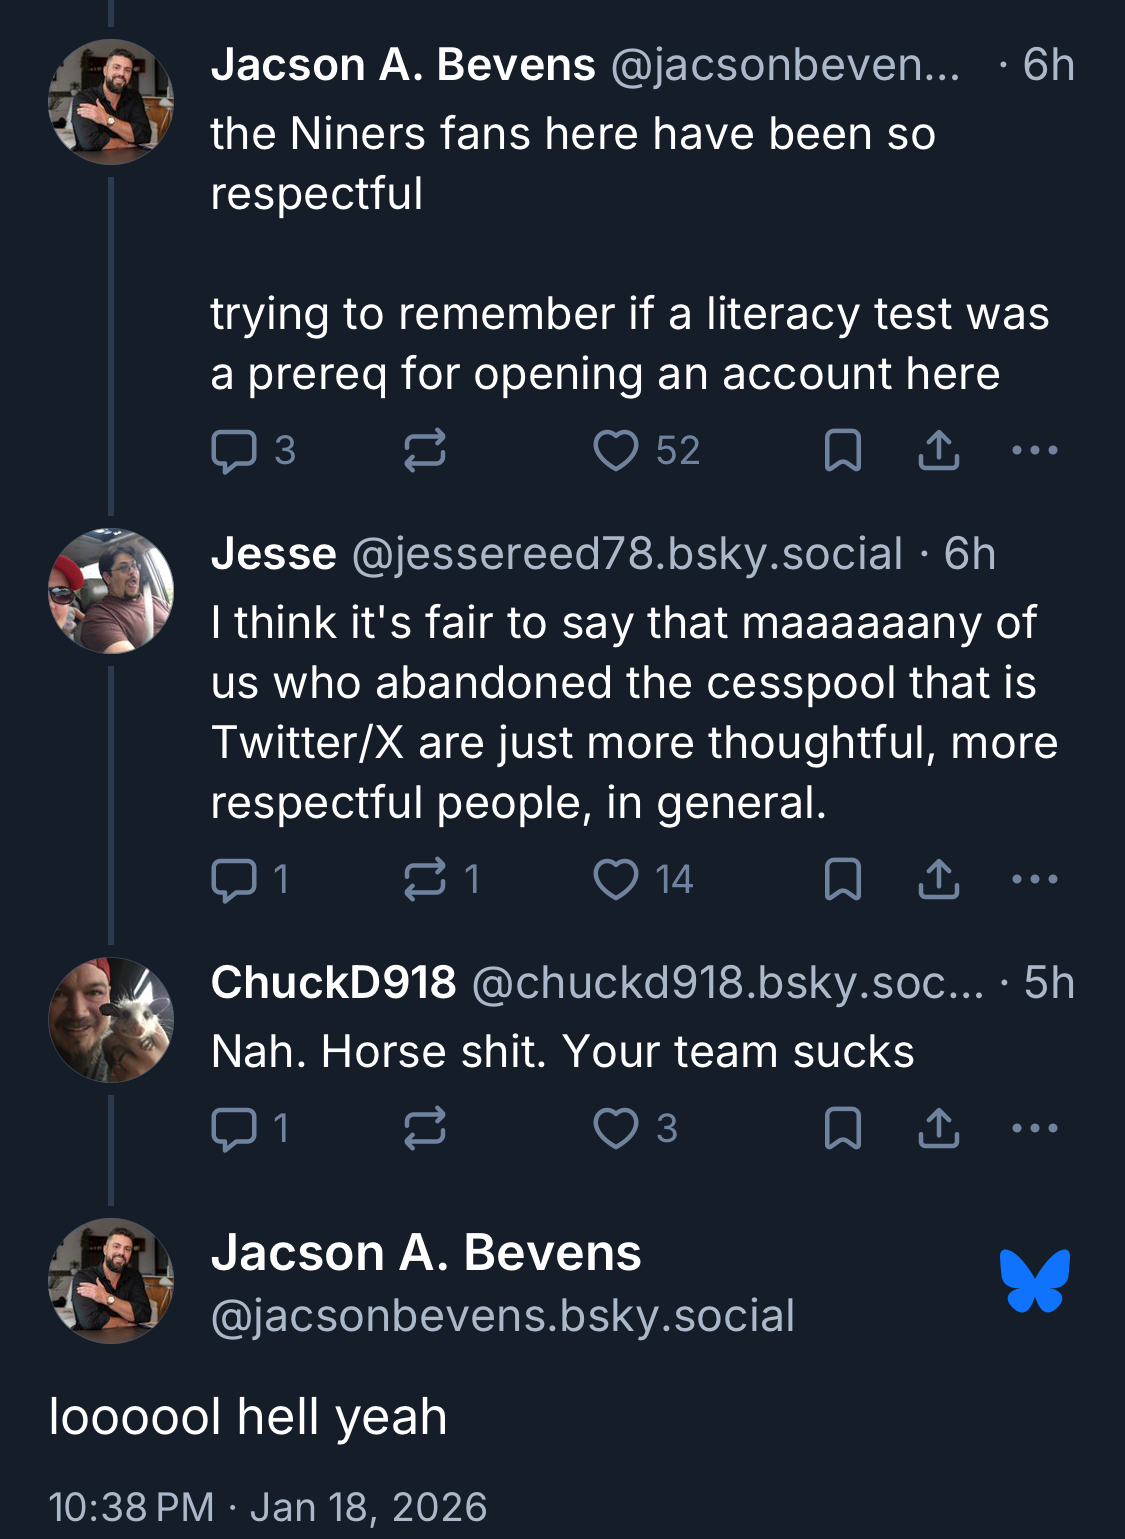Share Jacson's Niners fans post
The width and height of the screenshot is (1125, 1539).
pos(938,451)
